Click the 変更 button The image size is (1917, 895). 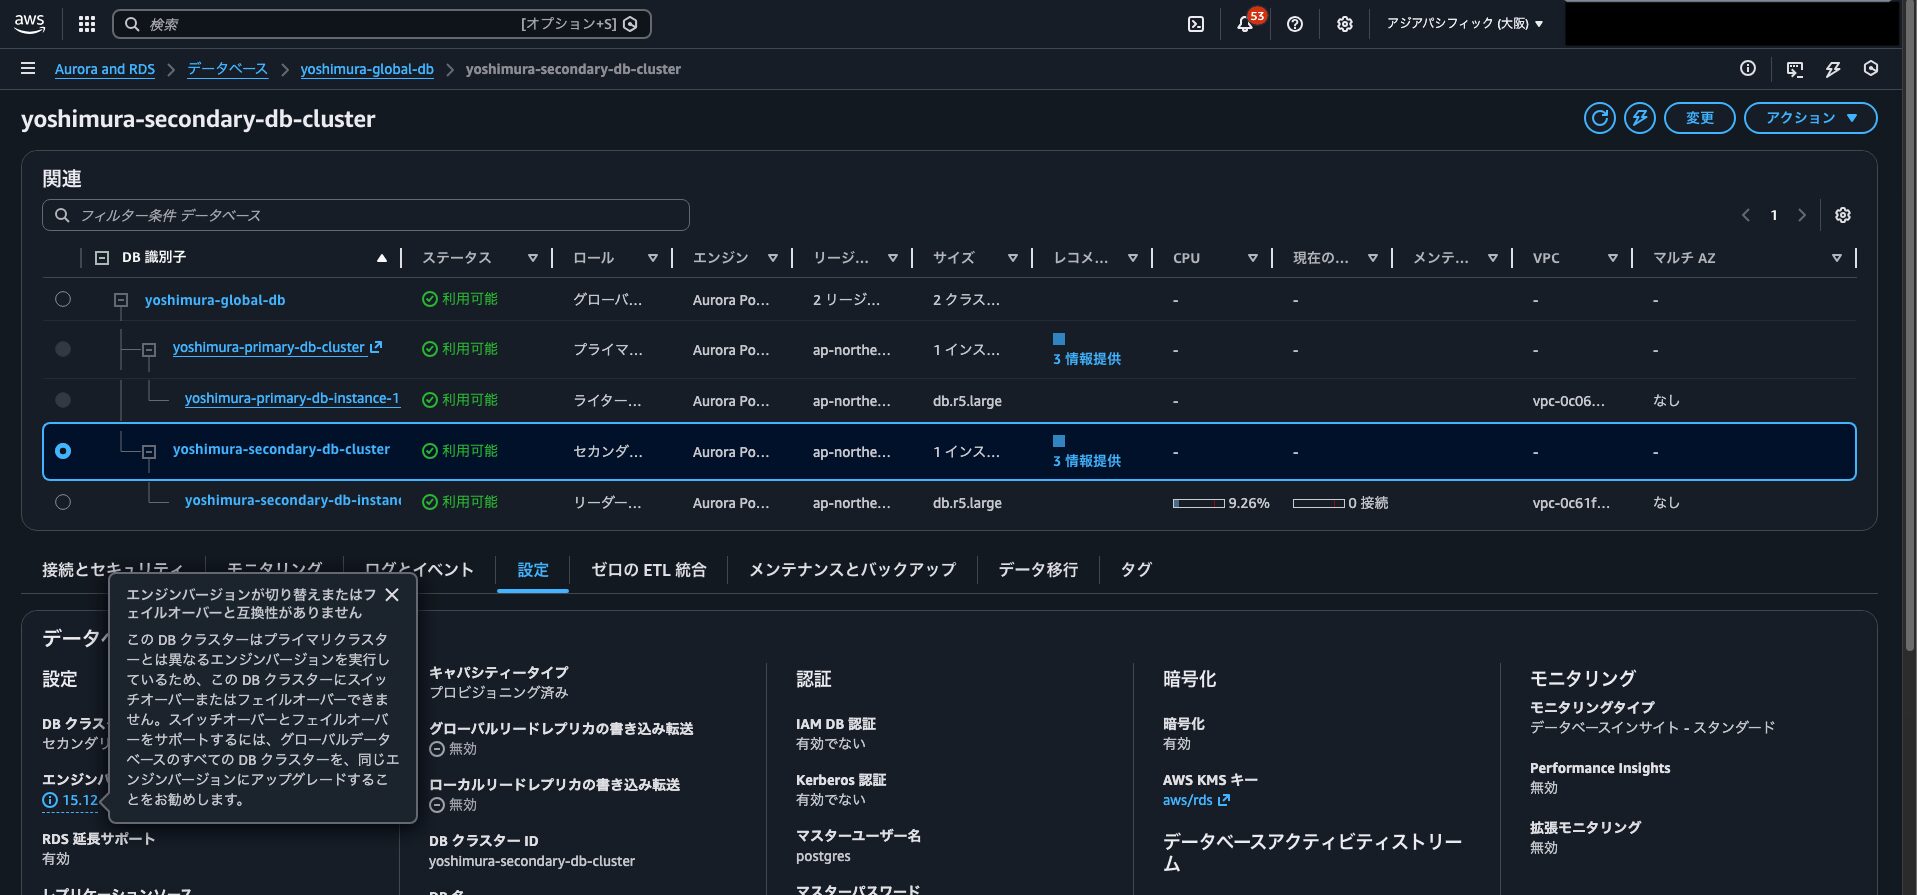(1699, 118)
